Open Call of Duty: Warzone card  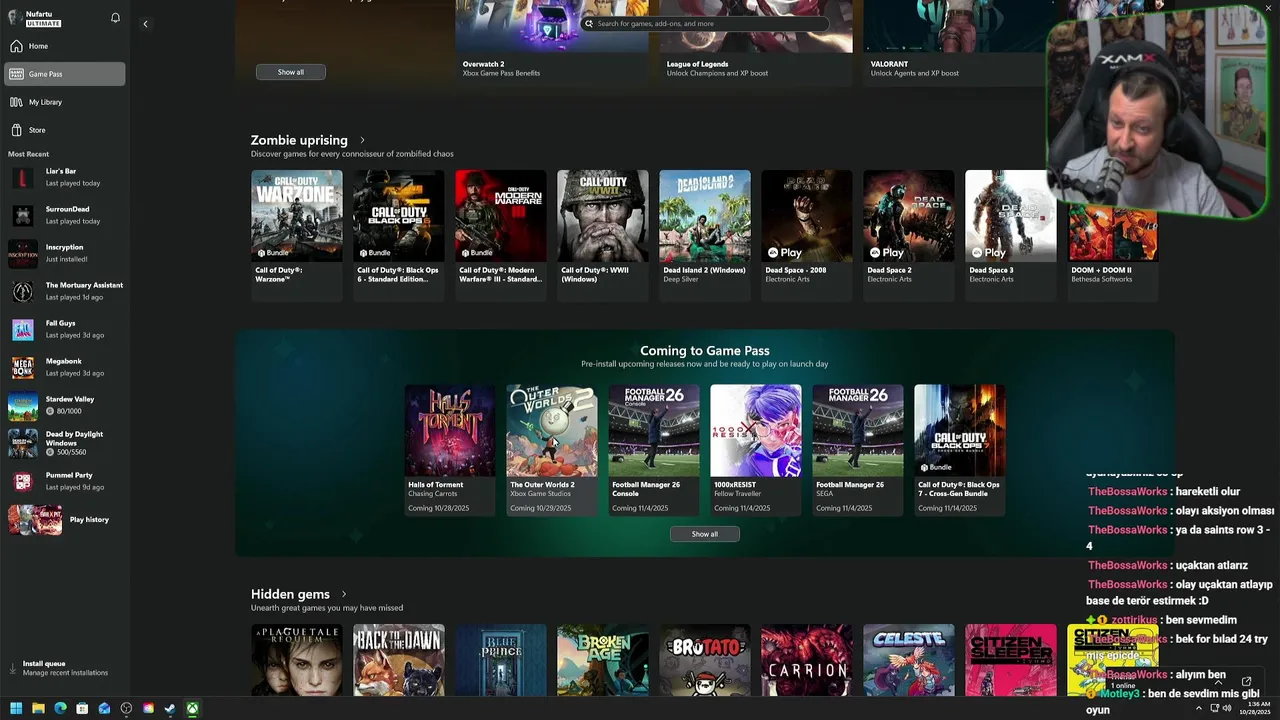pos(297,235)
